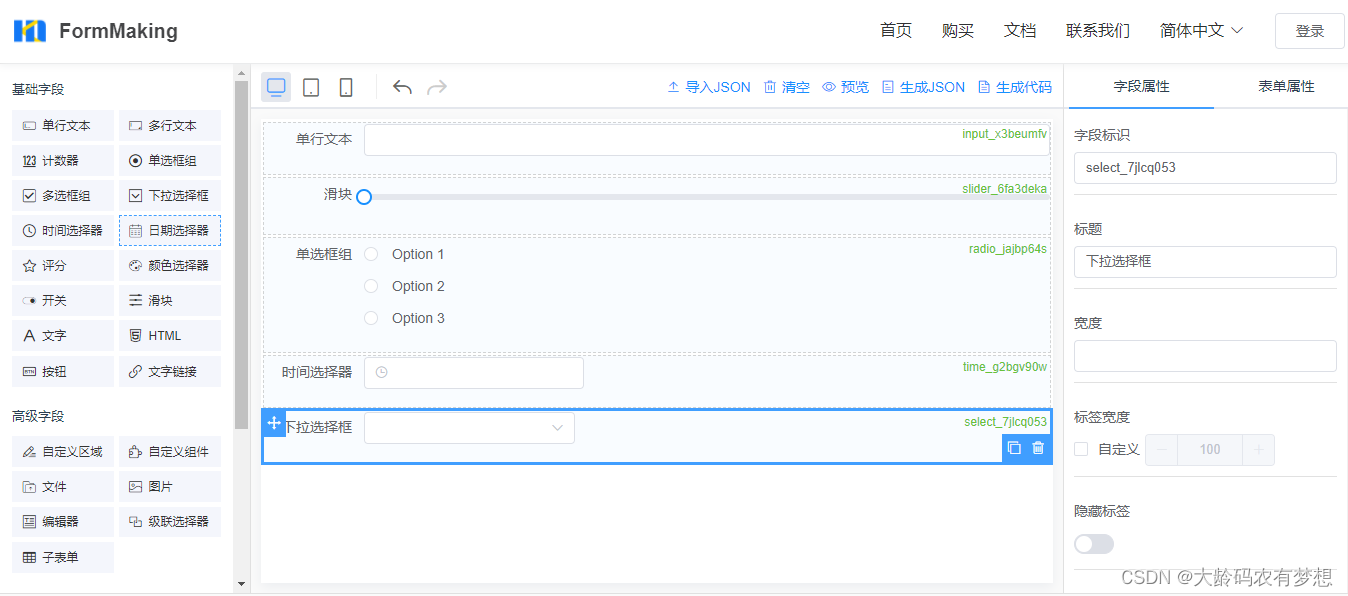
Task: Click 生成代码 link
Action: tap(1015, 87)
